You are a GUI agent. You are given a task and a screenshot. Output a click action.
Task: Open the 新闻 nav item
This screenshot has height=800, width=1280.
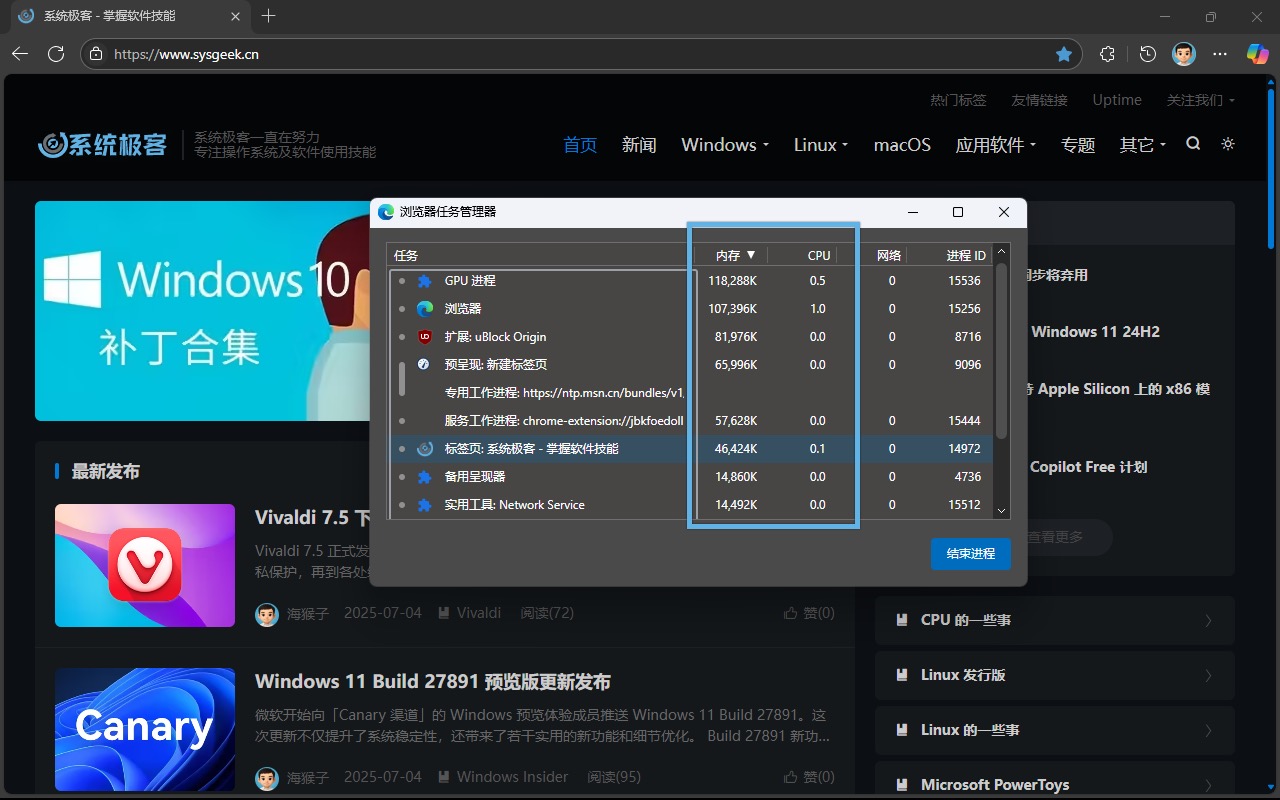(639, 145)
